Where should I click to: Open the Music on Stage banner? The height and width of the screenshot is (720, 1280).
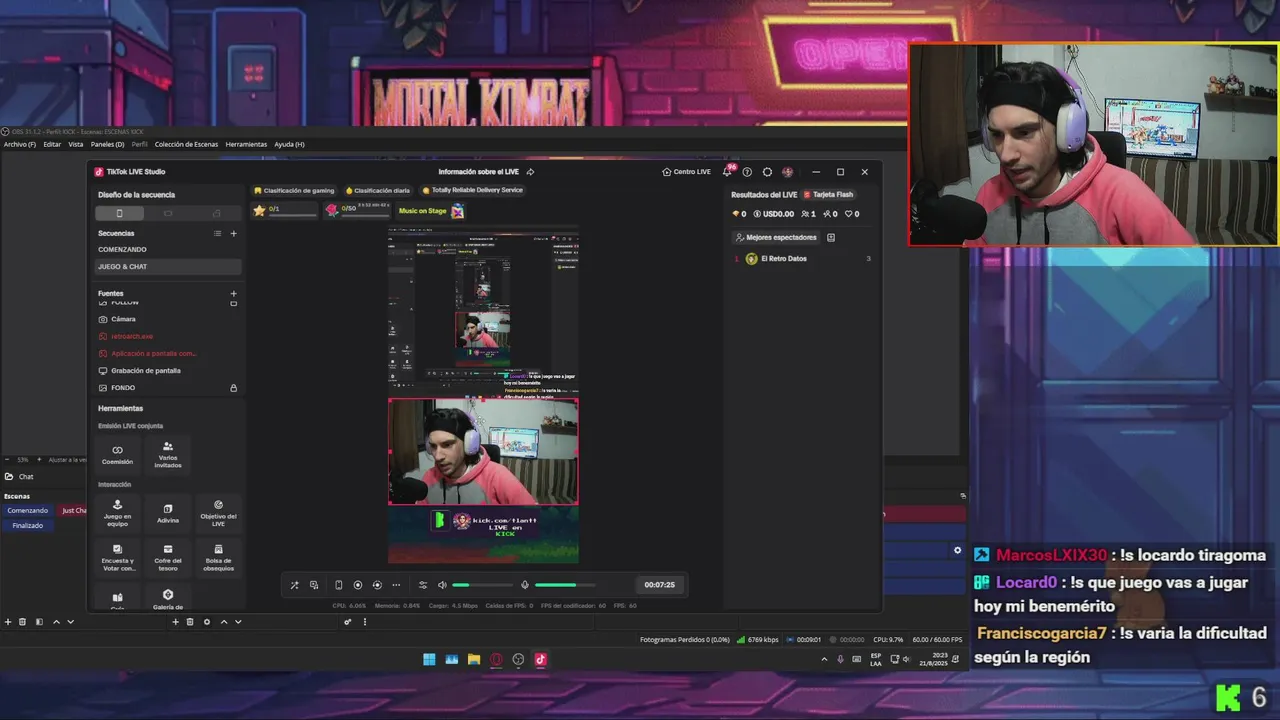click(x=431, y=211)
